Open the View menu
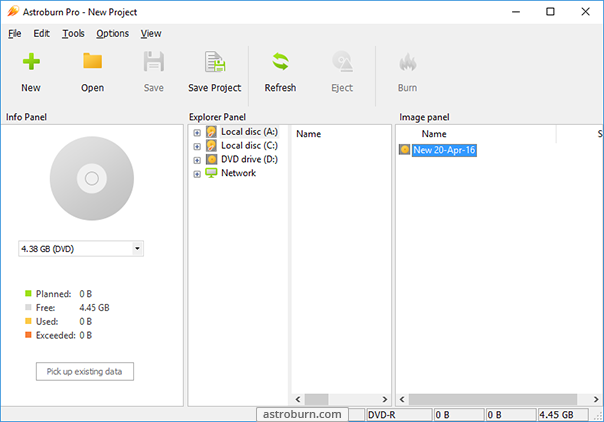Image resolution: width=604 pixels, height=422 pixels. coord(151,33)
